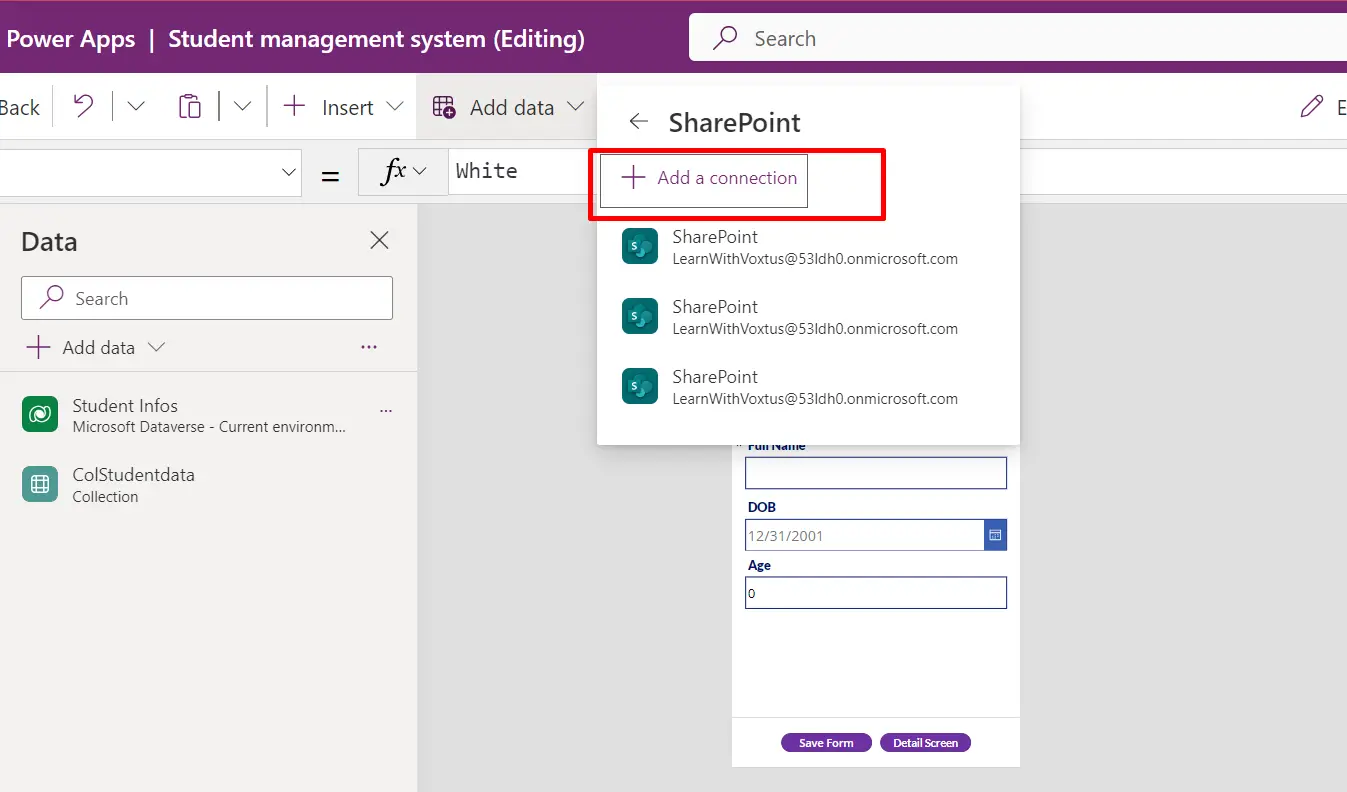Open the DOB calendar picker icon
Viewport: 1347px width, 792px height.
(x=996, y=535)
